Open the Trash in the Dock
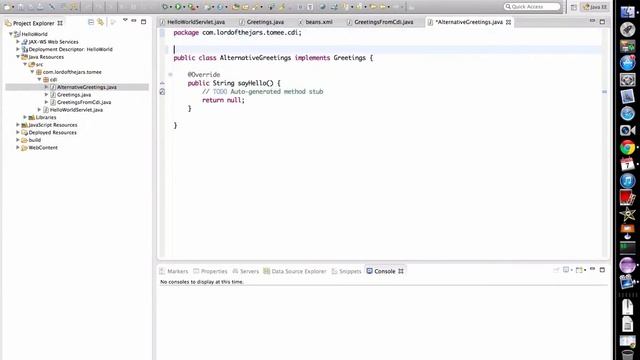 coord(627,354)
